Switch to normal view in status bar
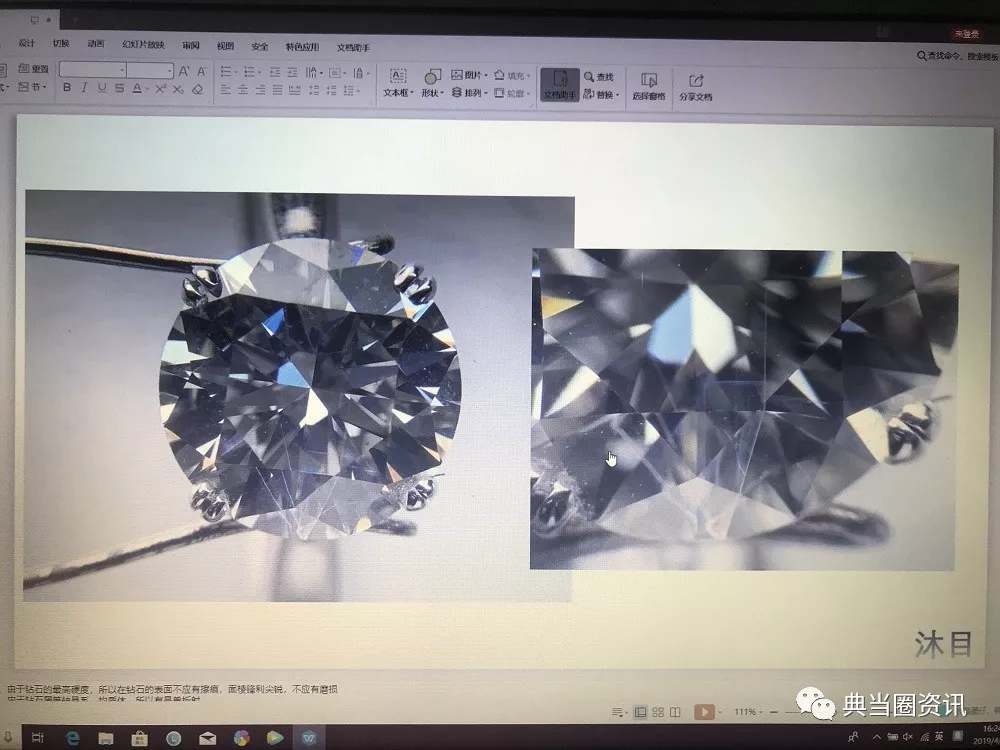Image resolution: width=1000 pixels, height=750 pixels. [641, 712]
